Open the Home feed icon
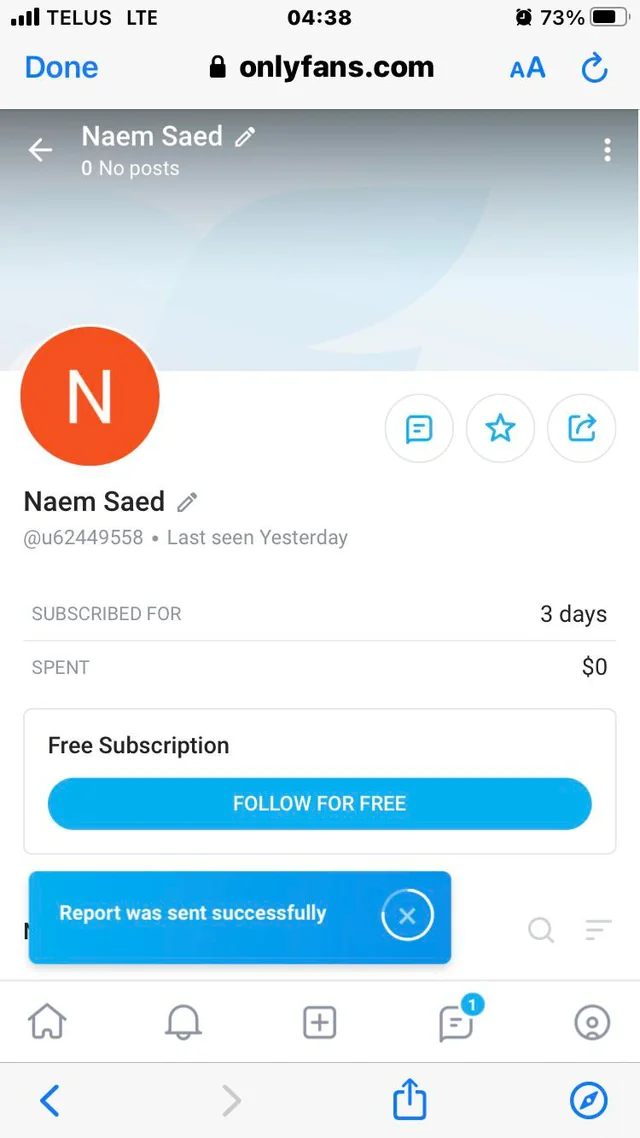The image size is (640, 1138). pyautogui.click(x=47, y=1022)
